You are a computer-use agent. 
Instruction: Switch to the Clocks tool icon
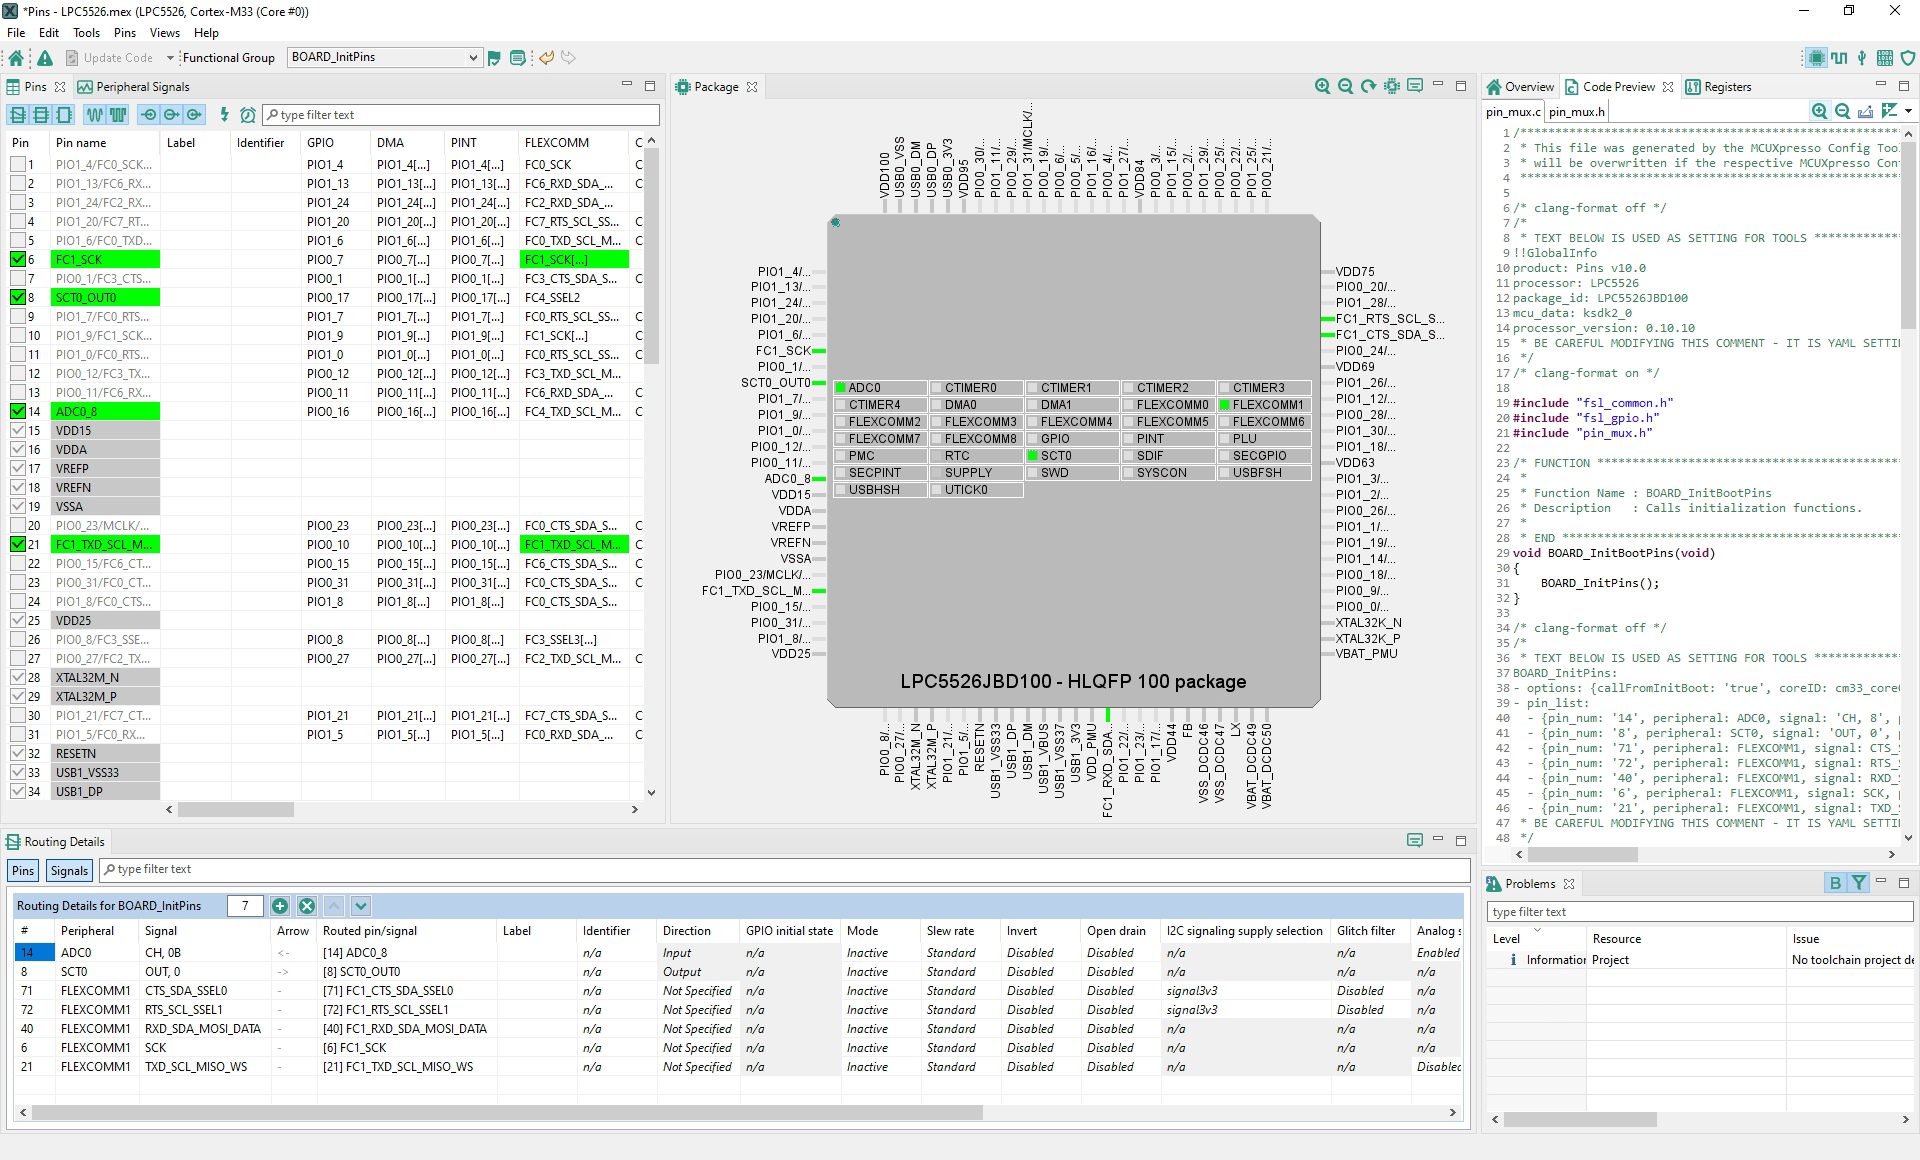(1839, 58)
